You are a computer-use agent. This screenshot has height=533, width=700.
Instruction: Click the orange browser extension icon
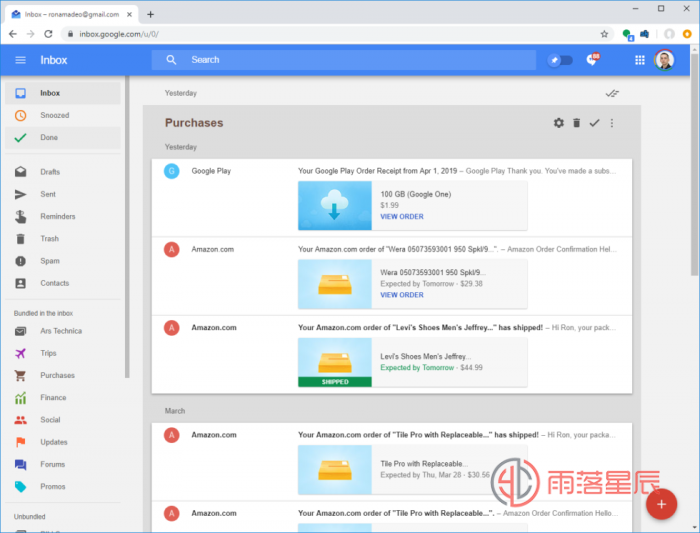687,34
